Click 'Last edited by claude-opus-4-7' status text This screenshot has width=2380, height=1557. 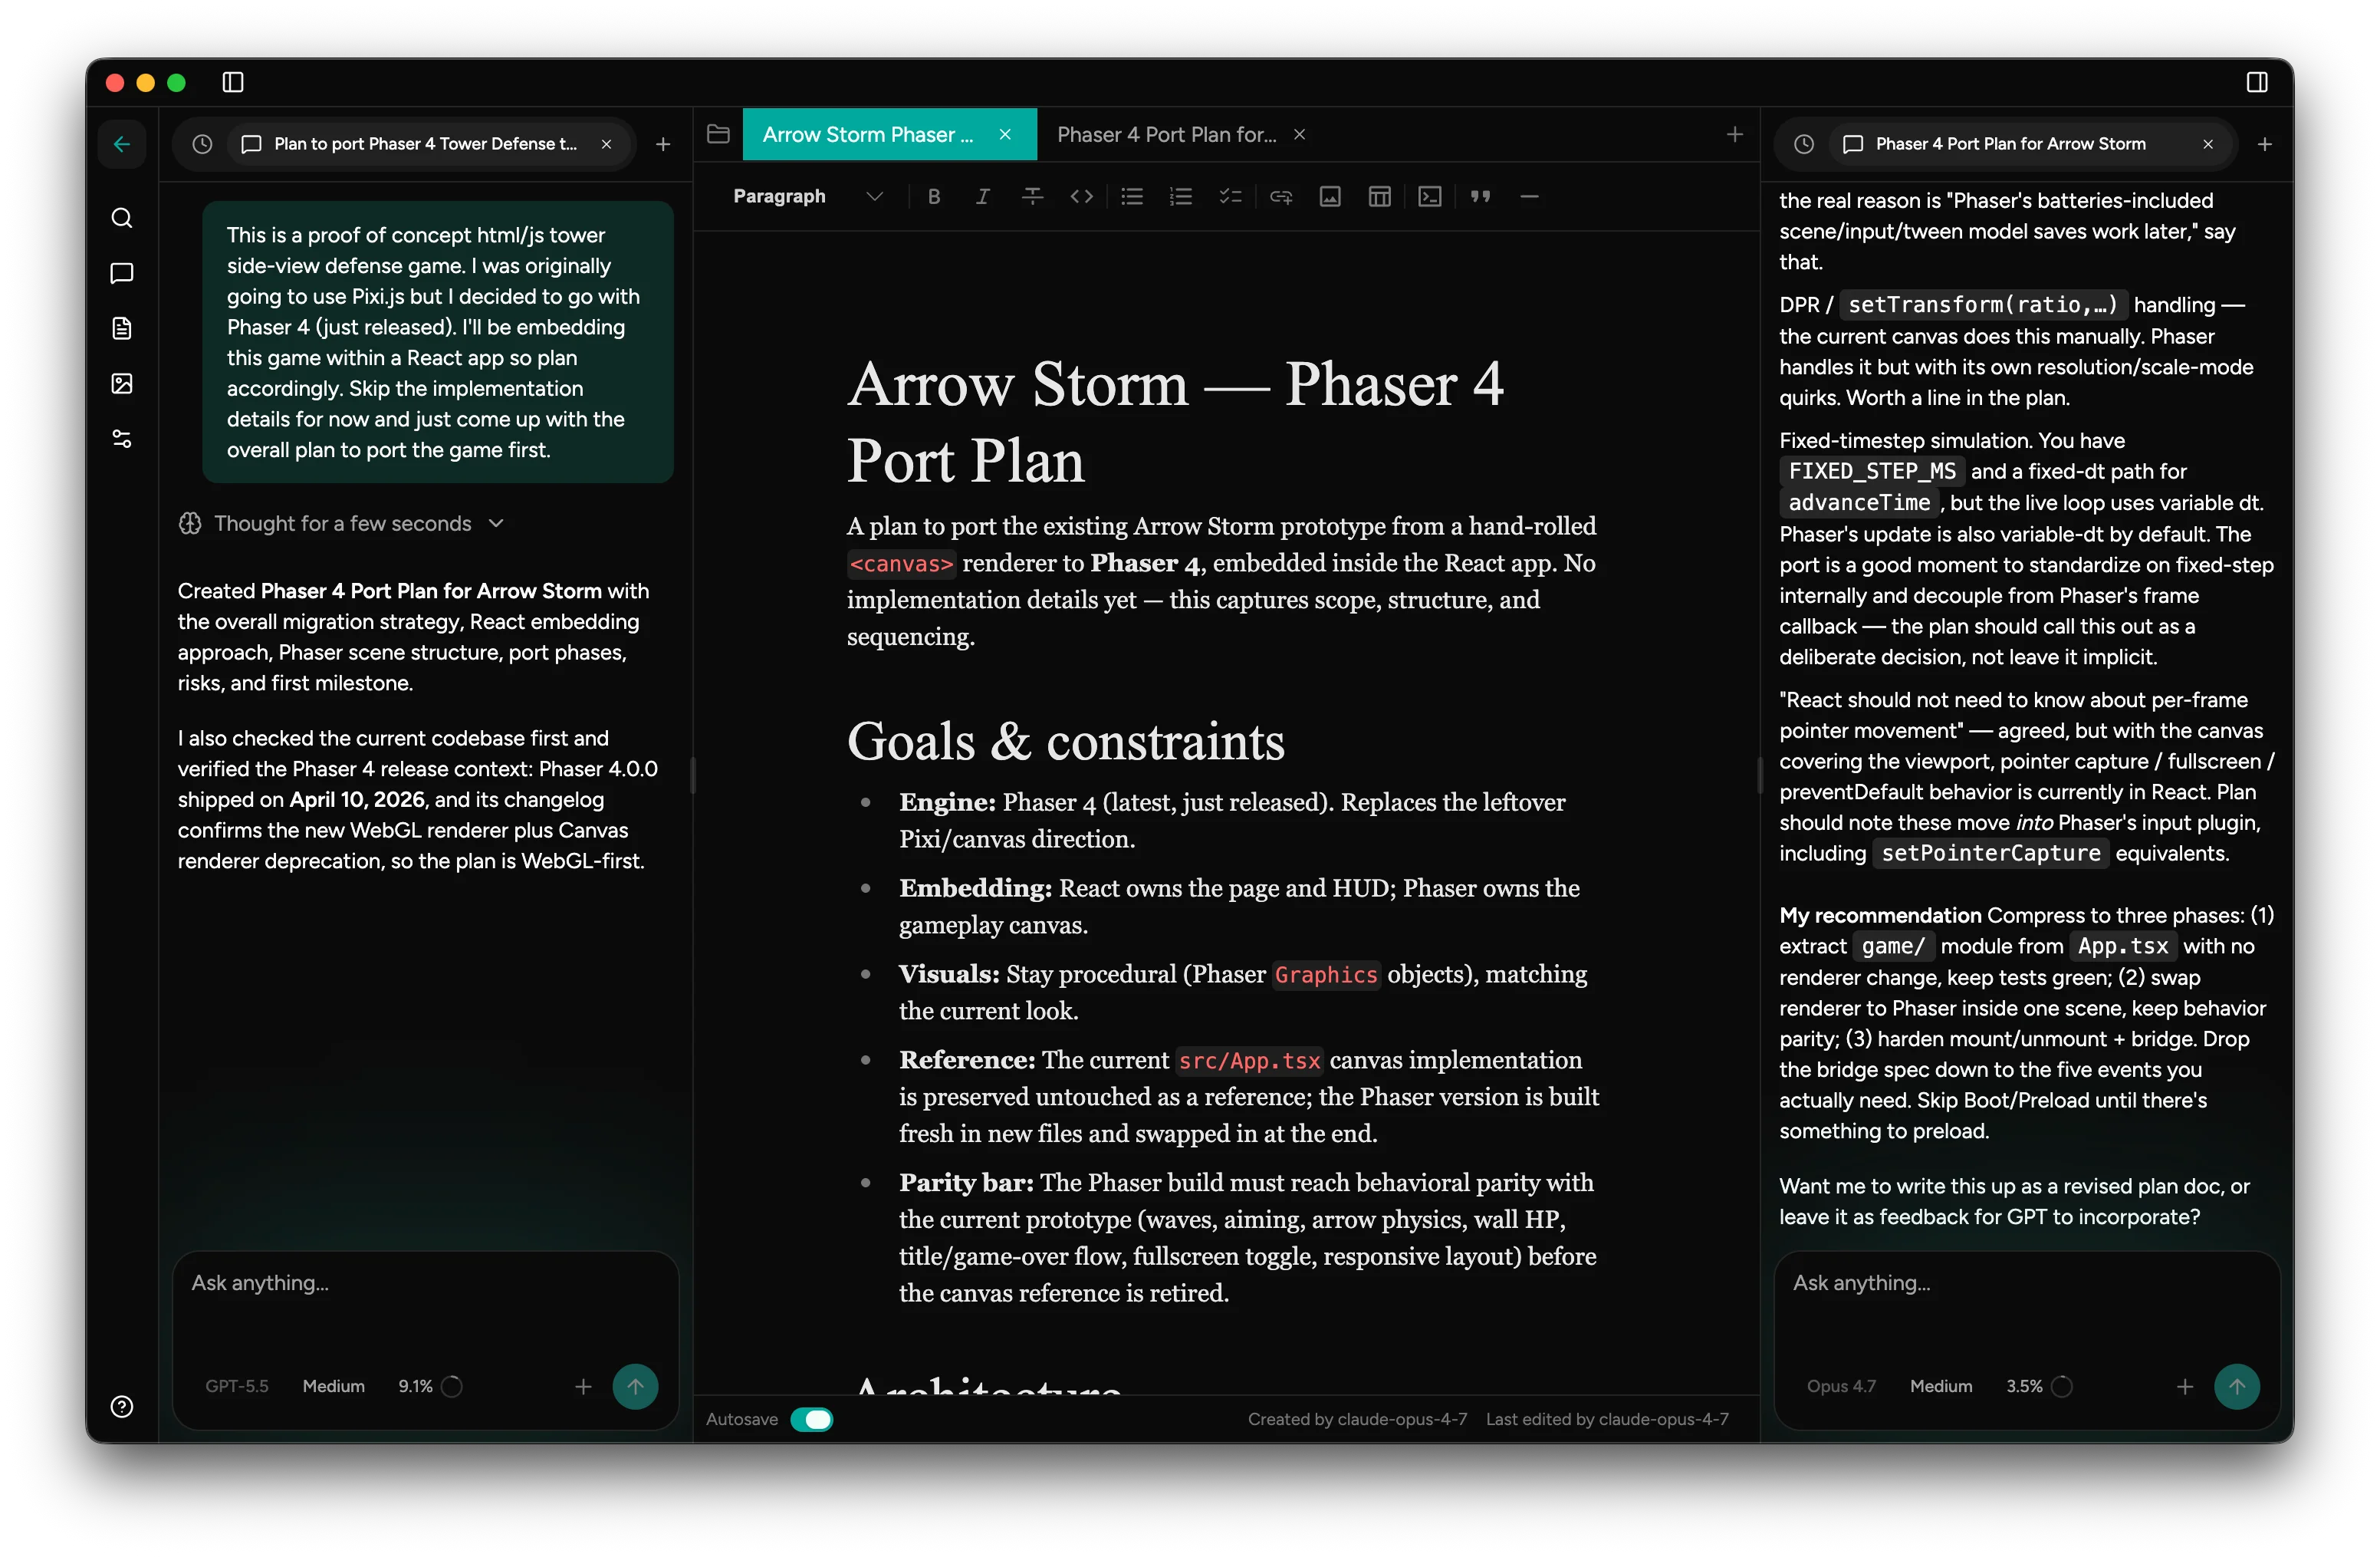click(1607, 1419)
